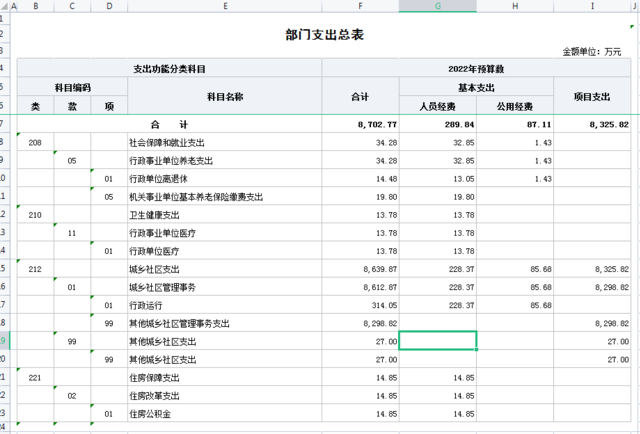Click the 公用经费 header cell
The image size is (640, 434).
tap(515, 106)
